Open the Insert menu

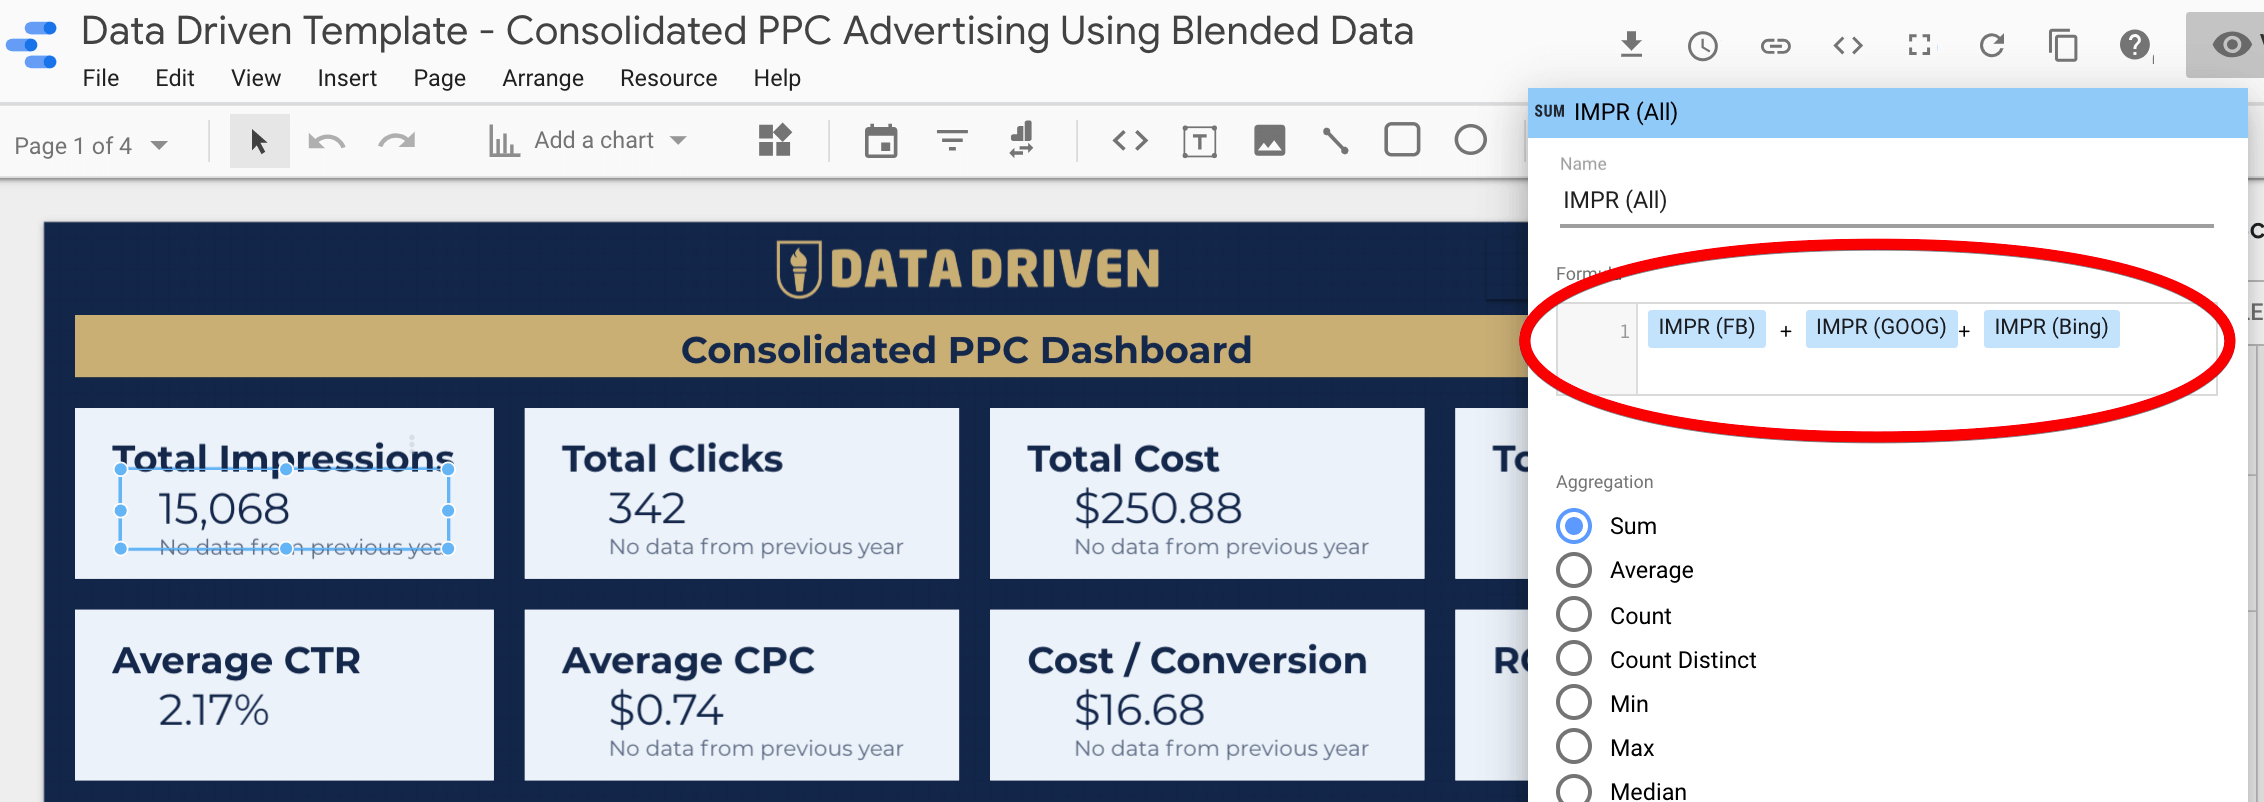click(x=347, y=78)
